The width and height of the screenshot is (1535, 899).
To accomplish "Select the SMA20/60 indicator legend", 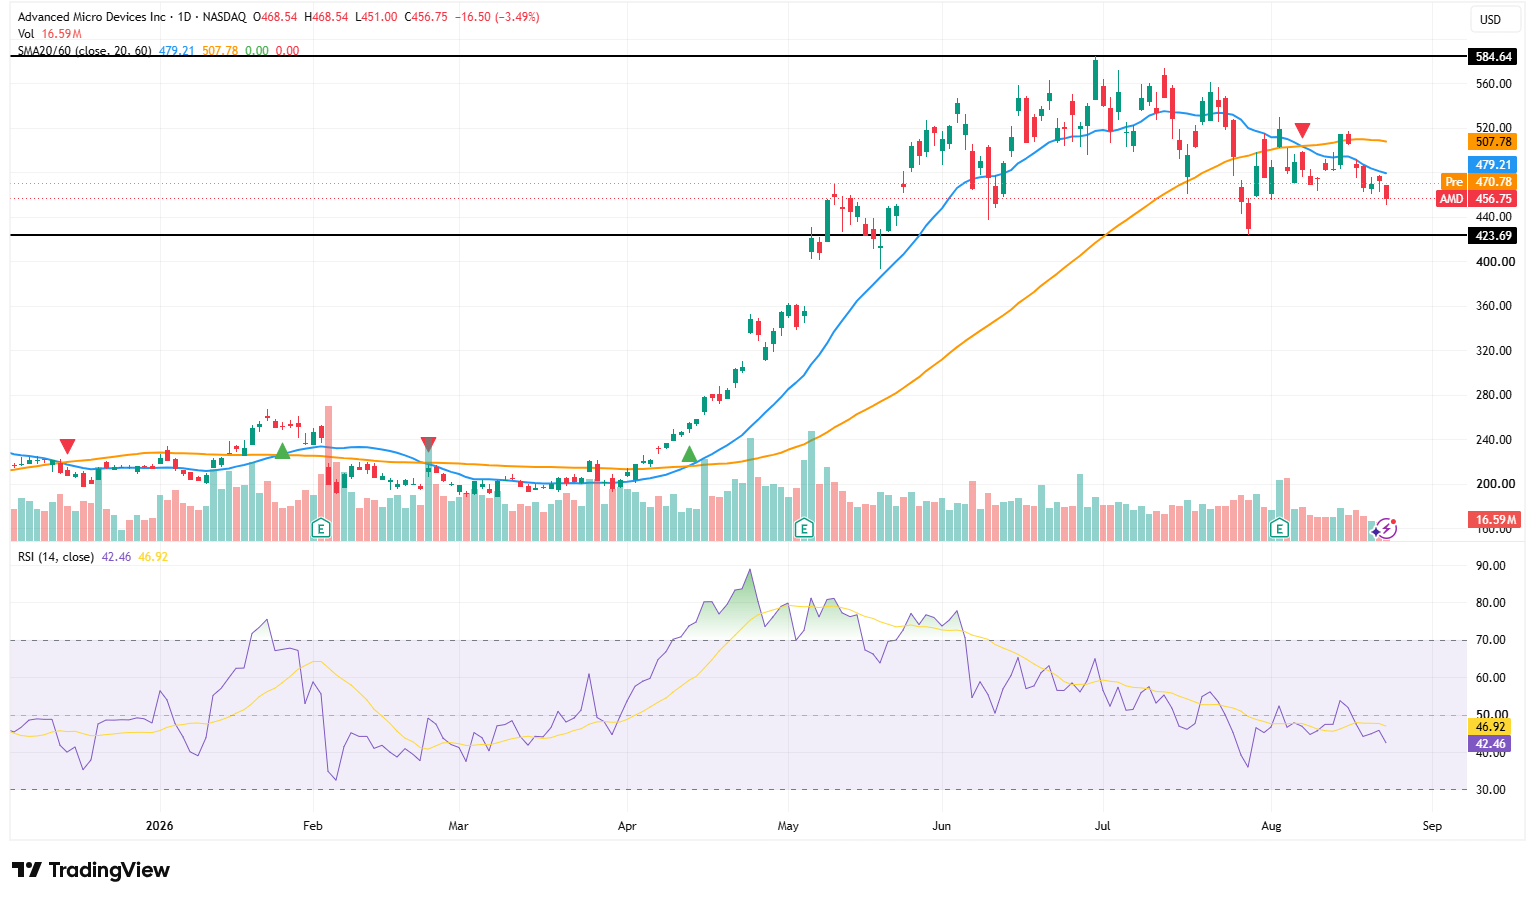I will [85, 50].
